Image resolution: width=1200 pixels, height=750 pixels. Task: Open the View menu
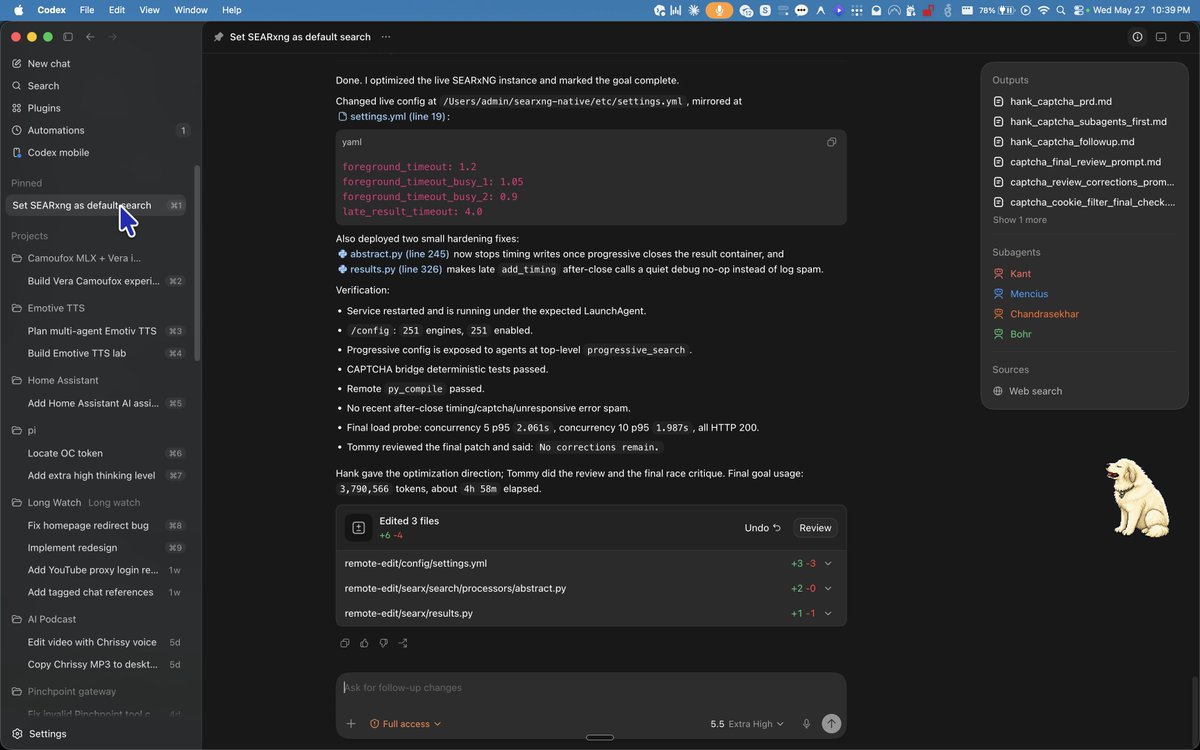[149, 10]
